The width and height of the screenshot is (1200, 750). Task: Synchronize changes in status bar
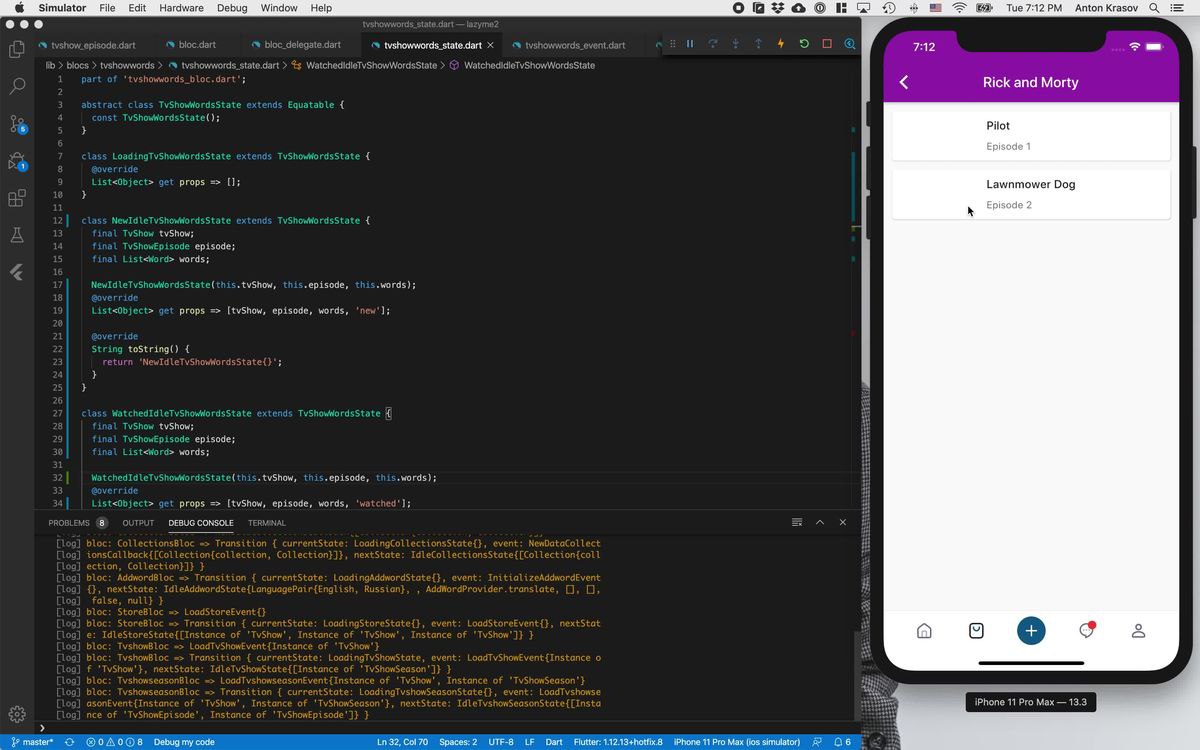[x=69, y=742]
